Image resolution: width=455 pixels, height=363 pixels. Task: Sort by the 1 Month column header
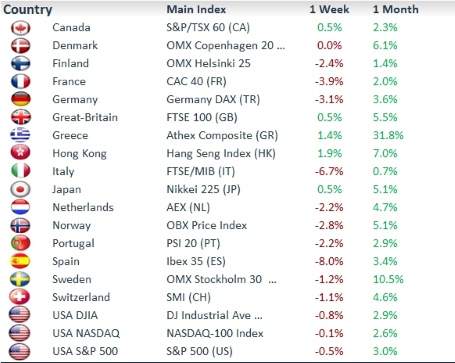(x=395, y=9)
